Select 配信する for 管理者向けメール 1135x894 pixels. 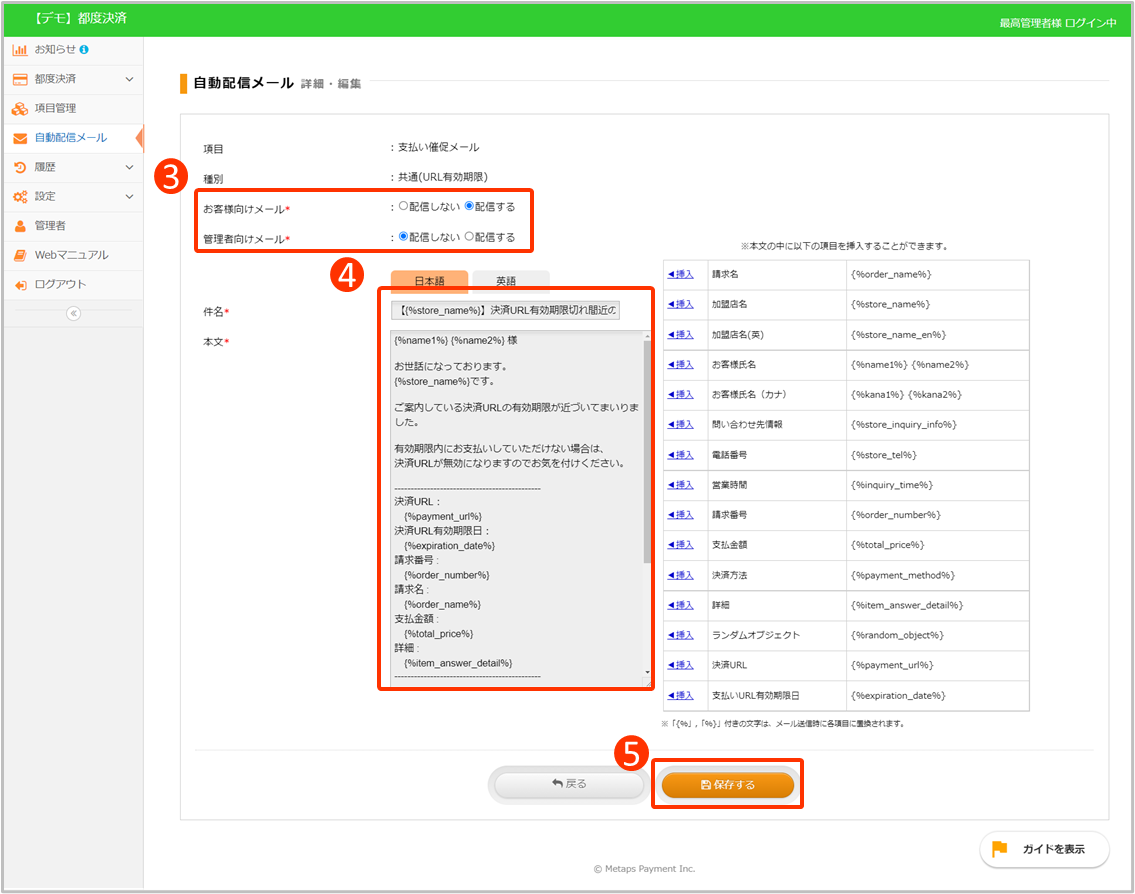470,238
